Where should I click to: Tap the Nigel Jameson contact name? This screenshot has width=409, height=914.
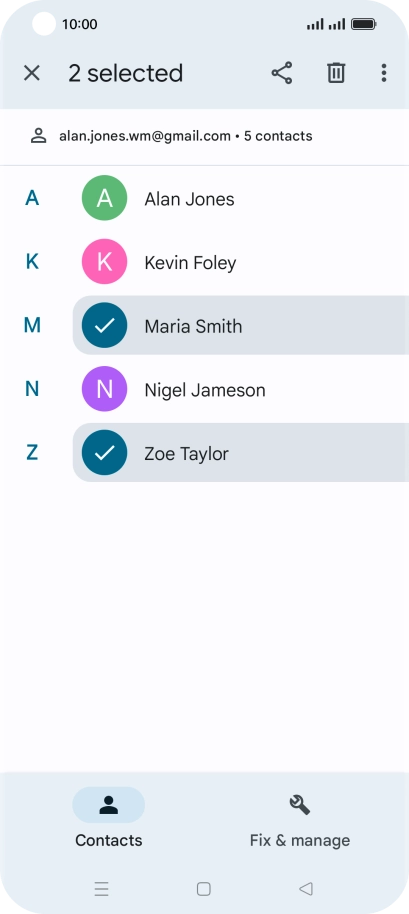[205, 390]
